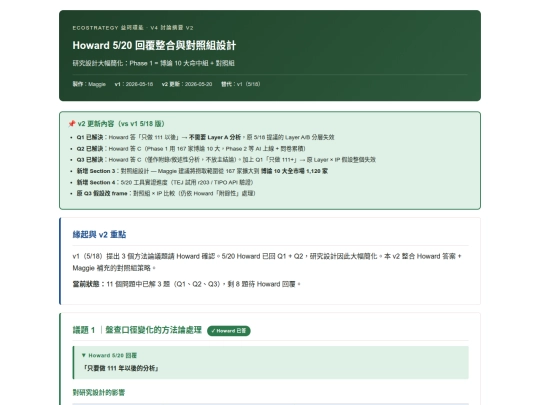Viewport: 540px width, 405px height.
Task: Click the bullet starting 原 Q3 假設改 frame
Action: [x=166, y=193]
